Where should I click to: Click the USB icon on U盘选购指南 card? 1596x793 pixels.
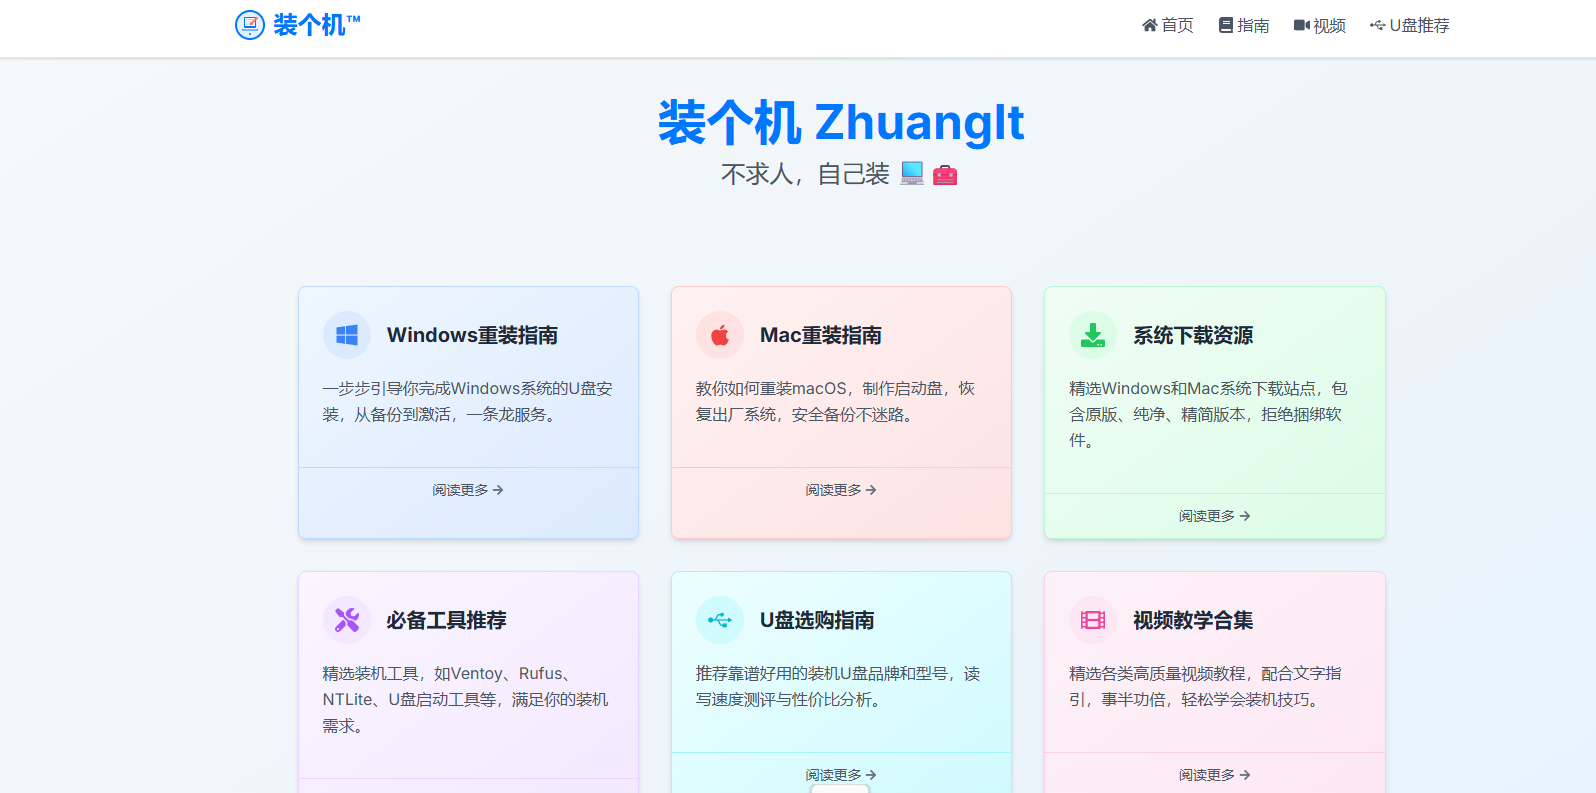pyautogui.click(x=720, y=620)
